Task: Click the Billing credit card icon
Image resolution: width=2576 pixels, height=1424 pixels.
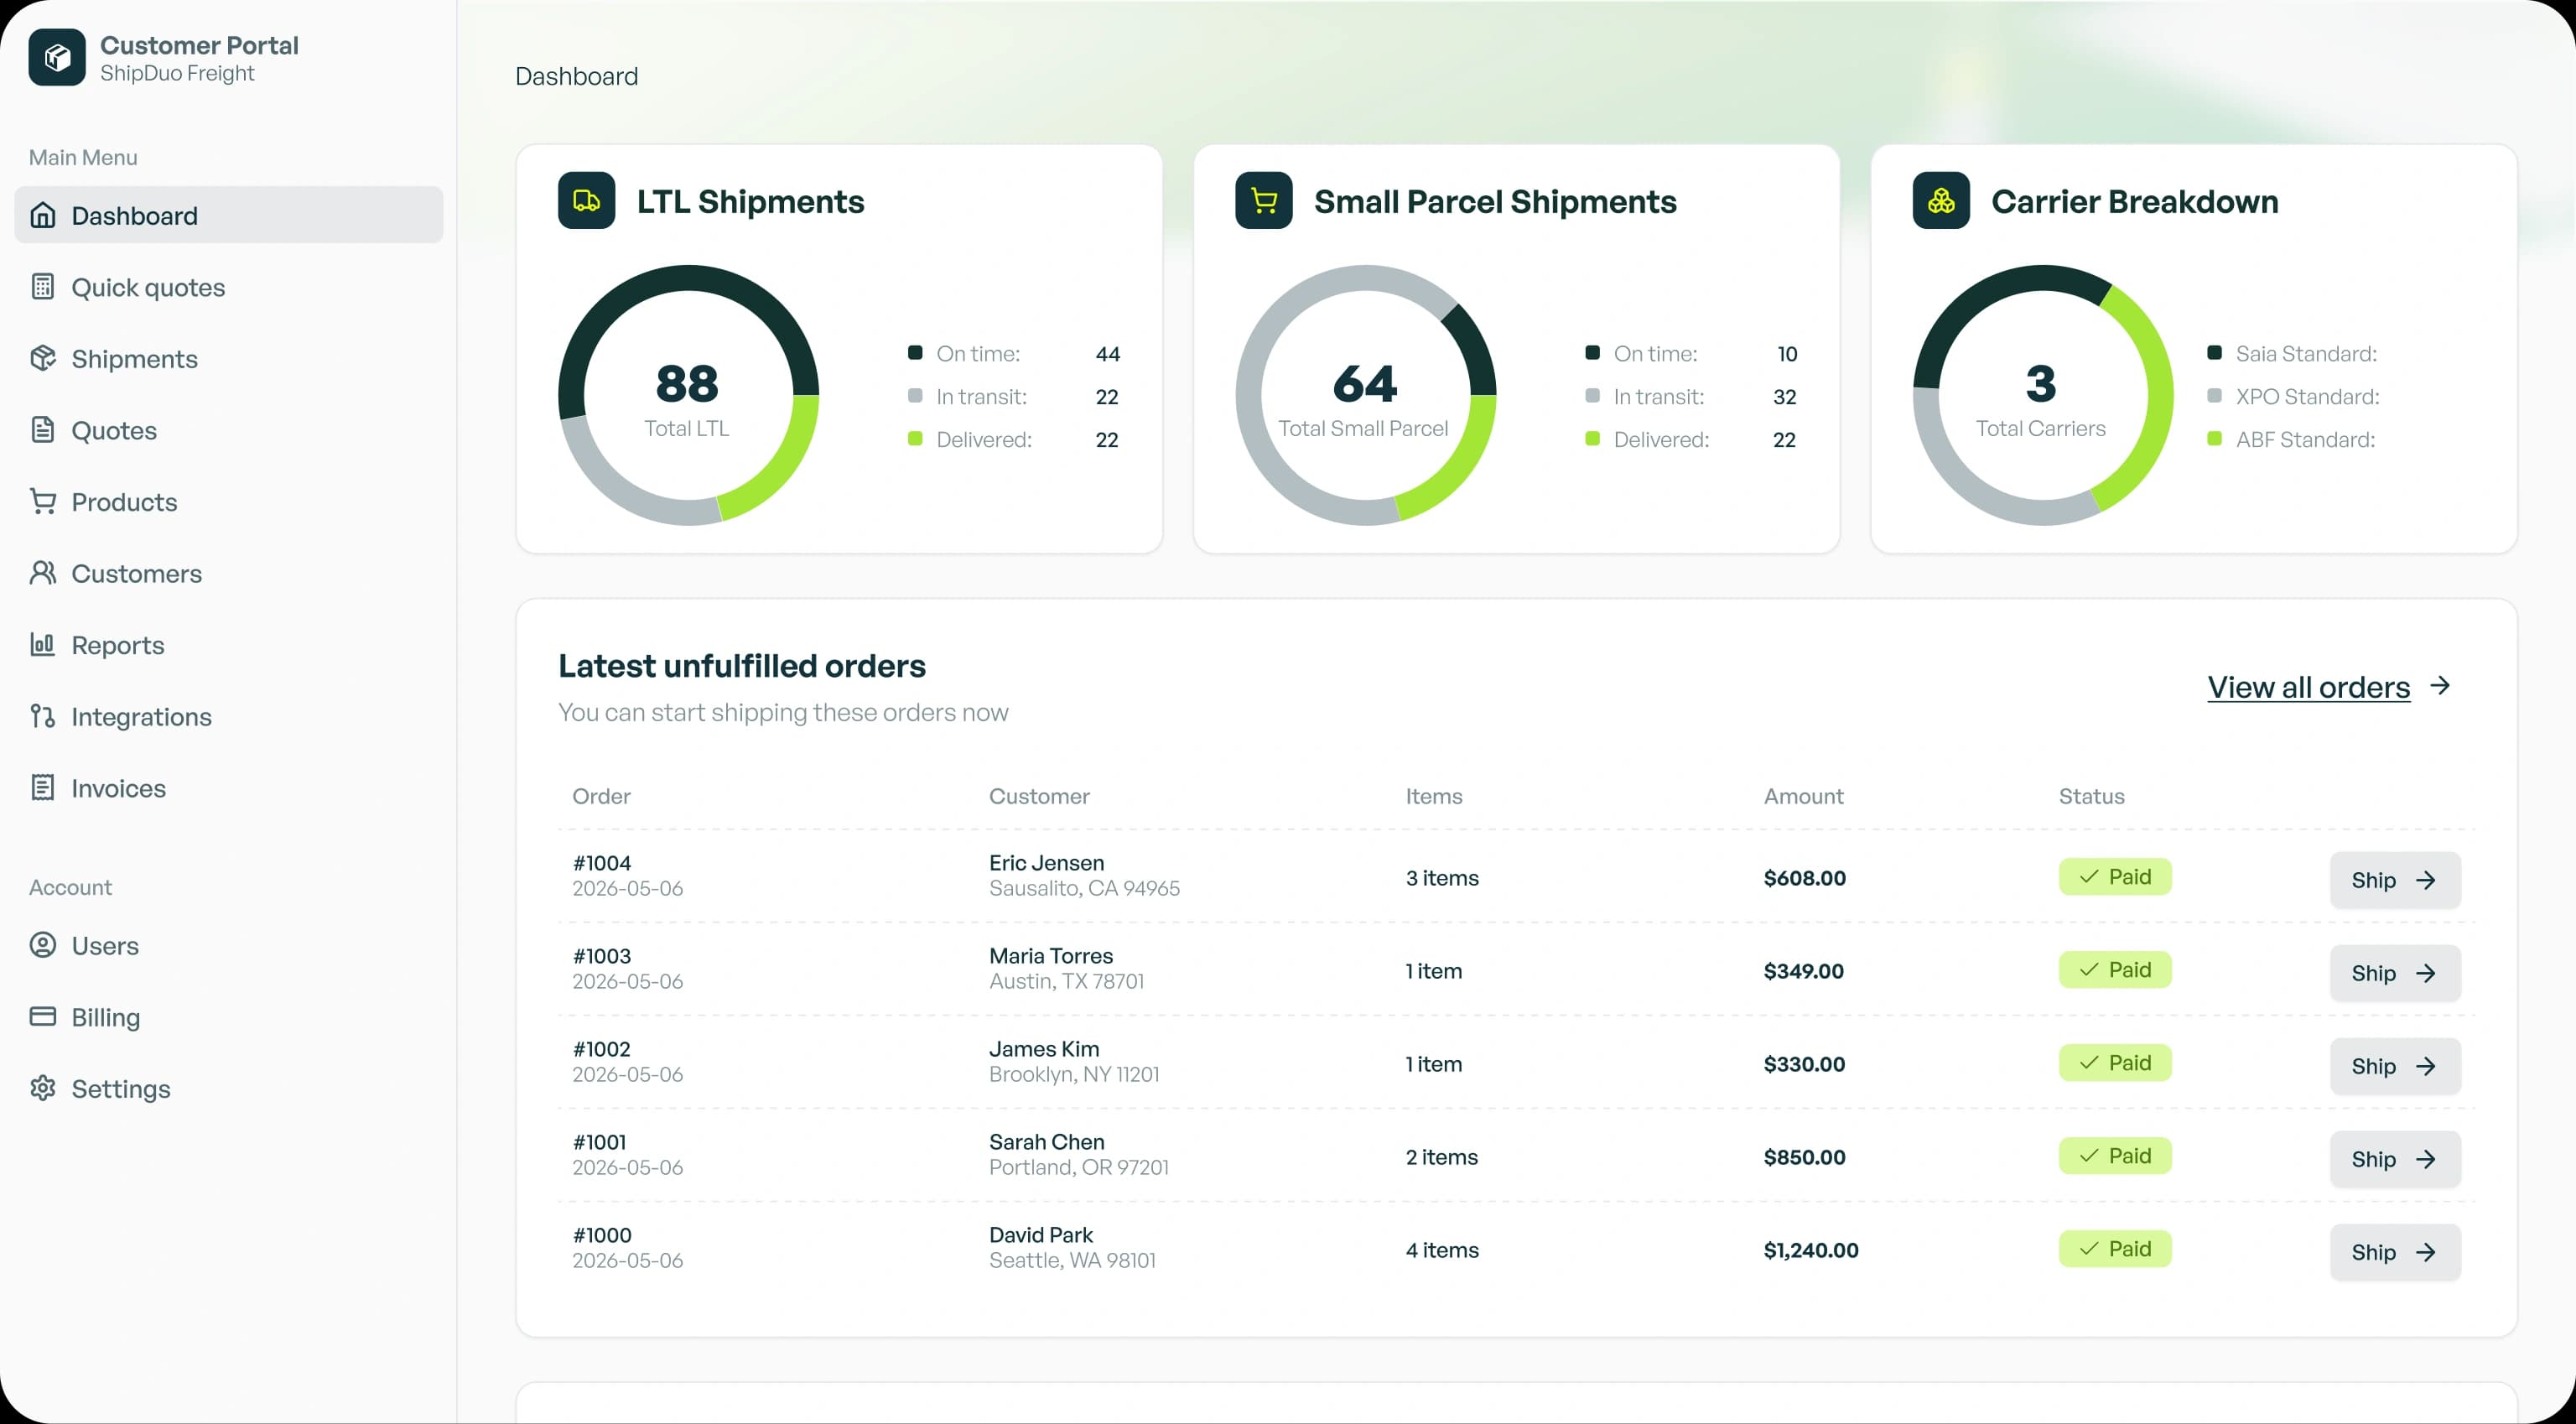Action: [x=43, y=1016]
